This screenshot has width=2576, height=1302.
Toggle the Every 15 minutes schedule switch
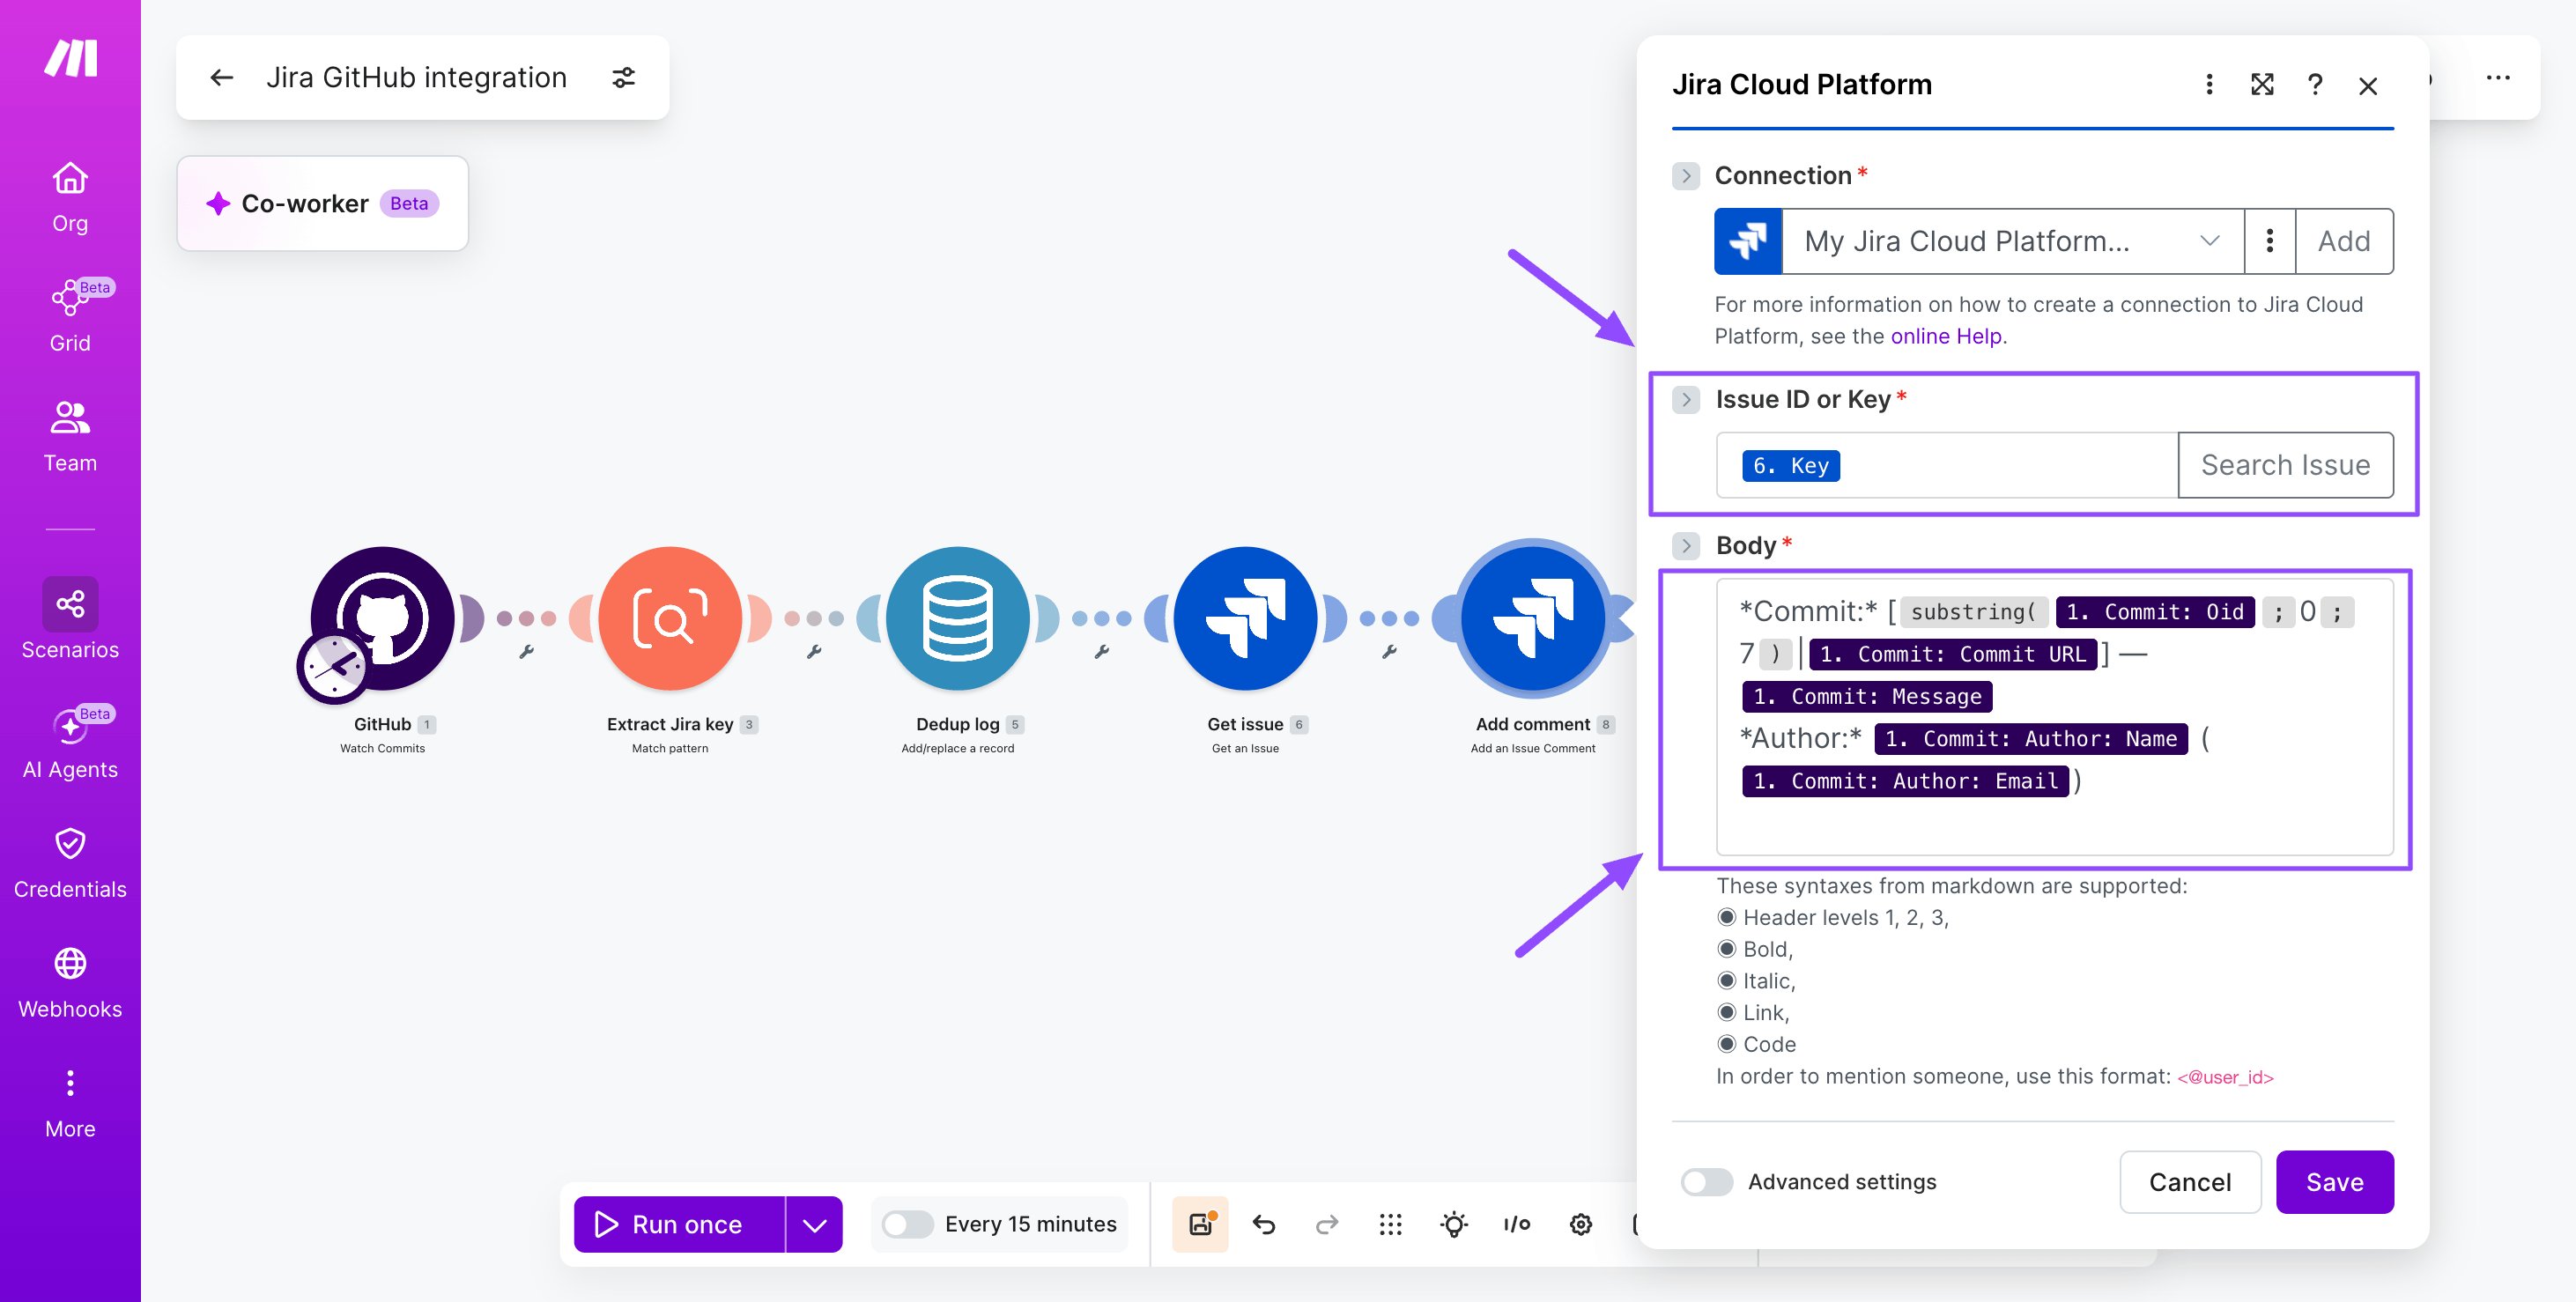tap(907, 1223)
